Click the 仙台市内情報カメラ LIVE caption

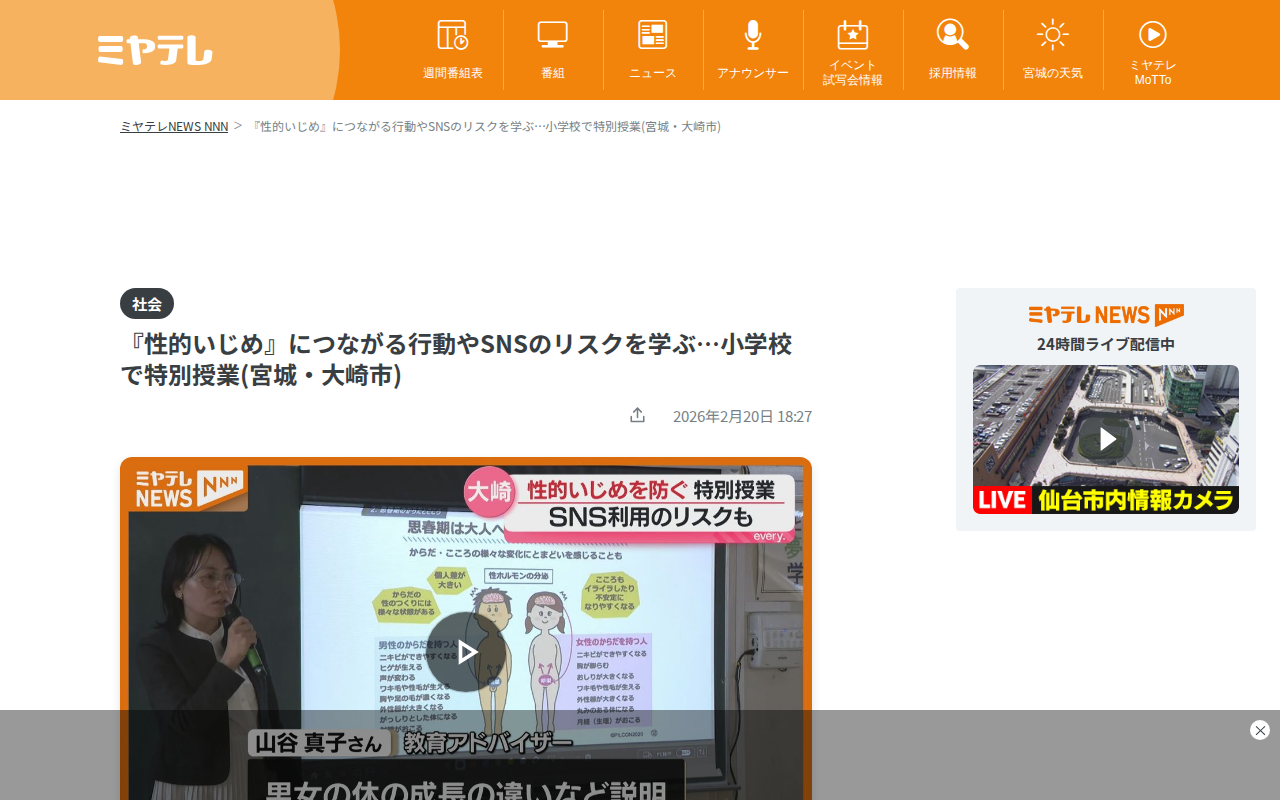pyautogui.click(x=1106, y=500)
